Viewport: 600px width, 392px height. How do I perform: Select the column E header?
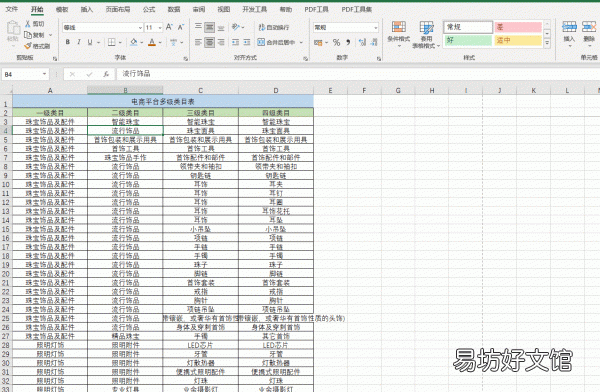[x=330, y=90]
